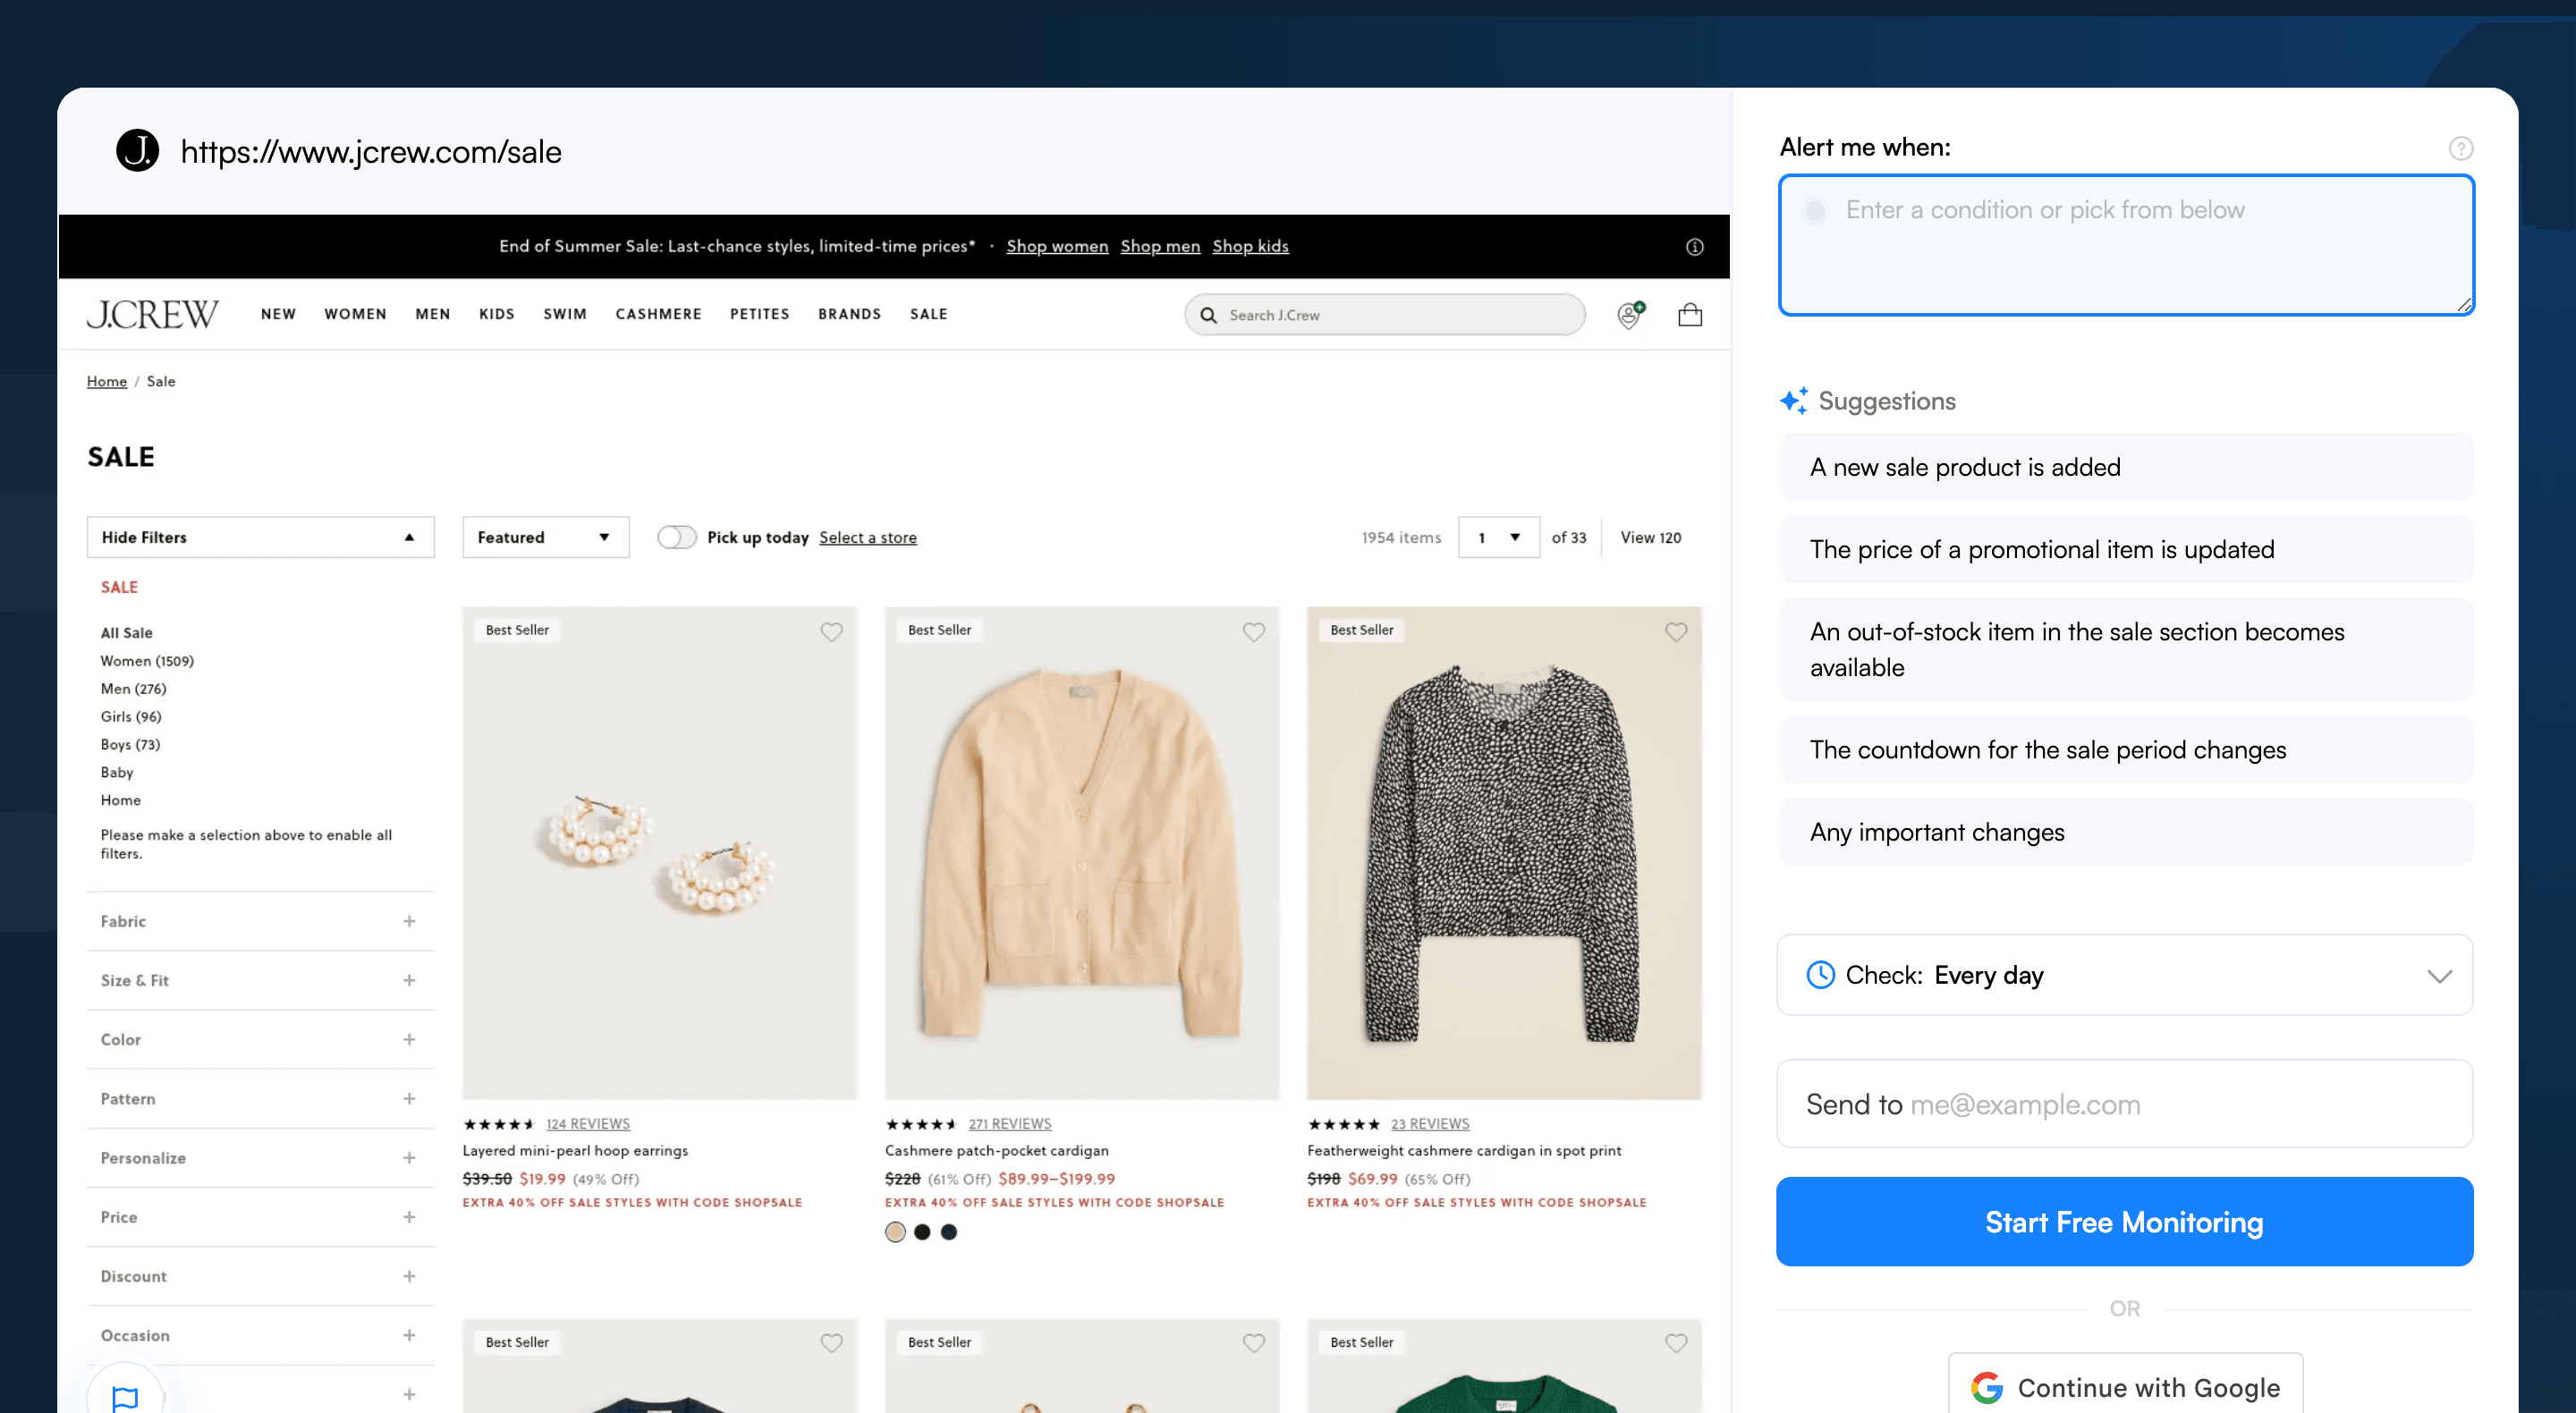Click the heart on the navy product card
The width and height of the screenshot is (2576, 1413).
(831, 1343)
